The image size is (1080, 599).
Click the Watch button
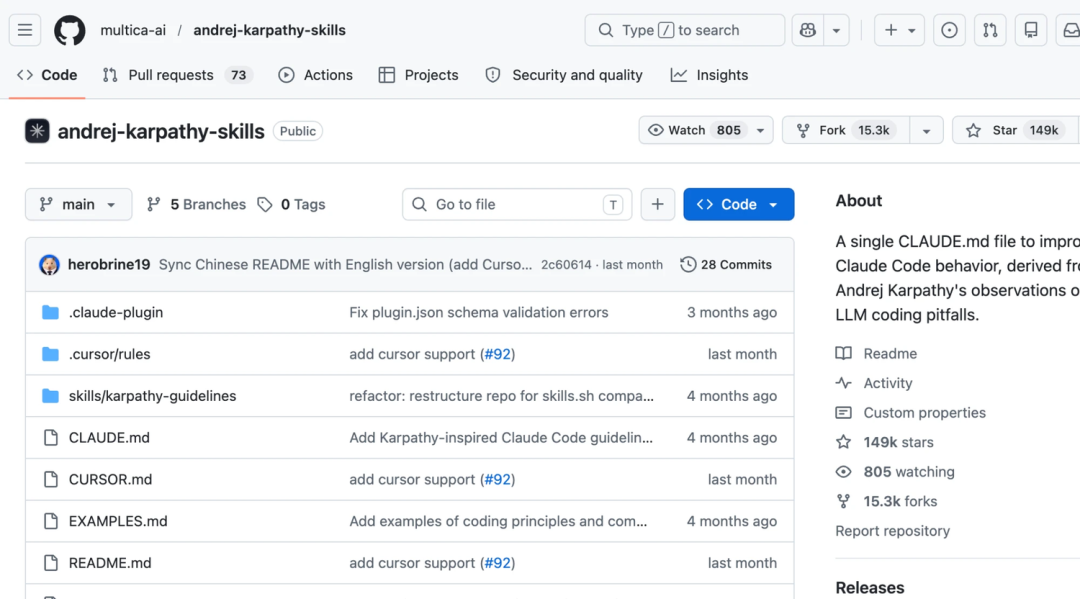coord(694,130)
